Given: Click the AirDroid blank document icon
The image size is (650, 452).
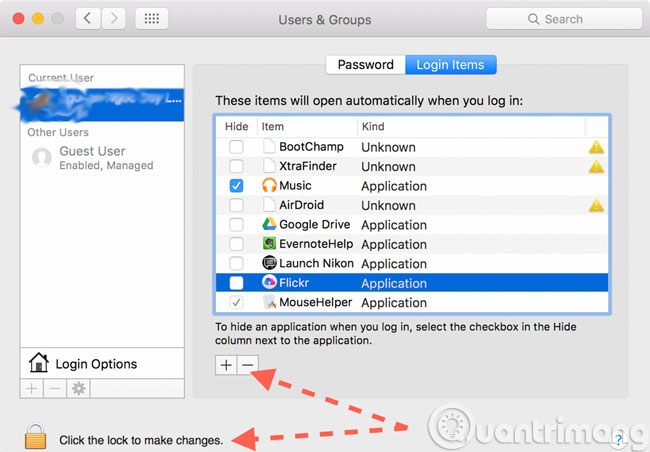Looking at the screenshot, I should [269, 205].
